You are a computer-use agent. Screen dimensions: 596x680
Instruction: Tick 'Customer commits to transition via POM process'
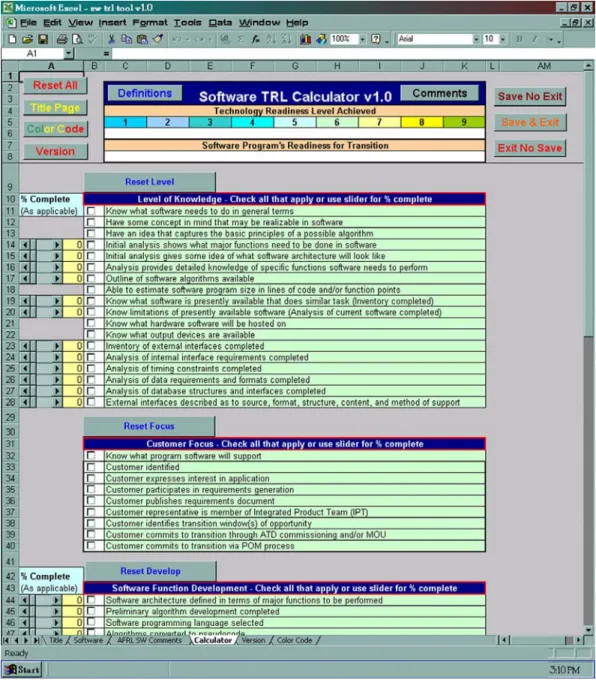91,546
